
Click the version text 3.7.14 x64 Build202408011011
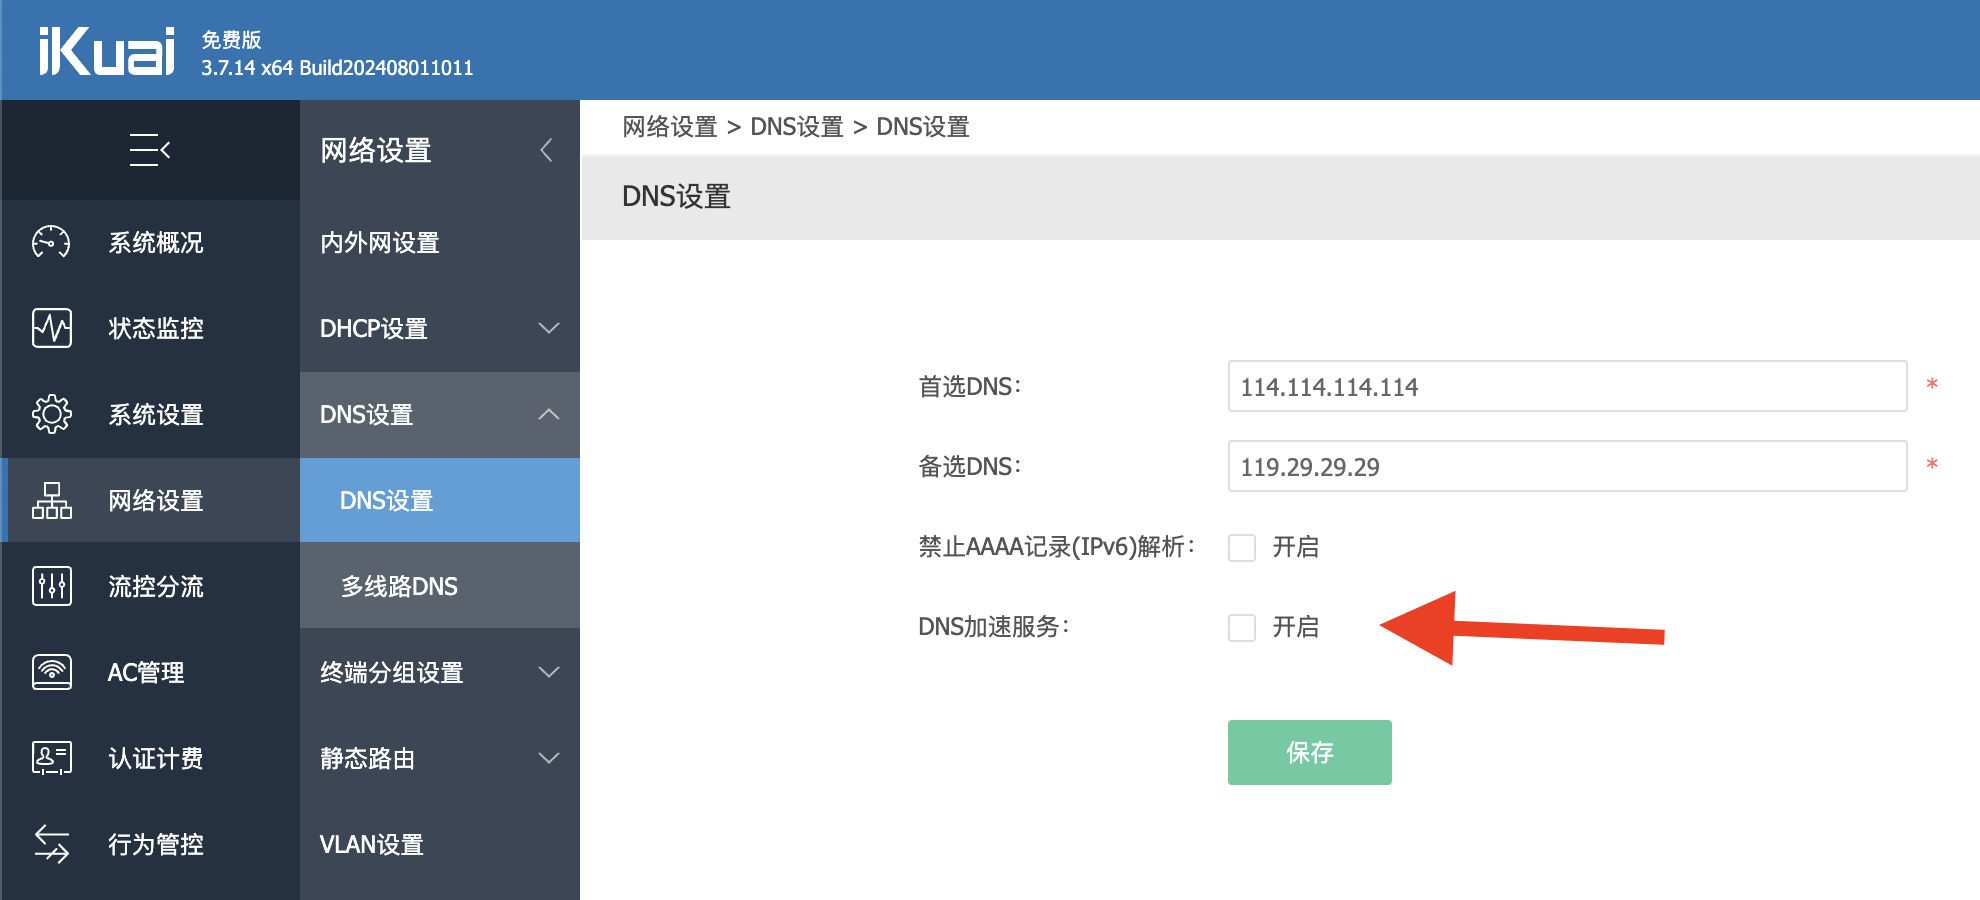tap(337, 68)
